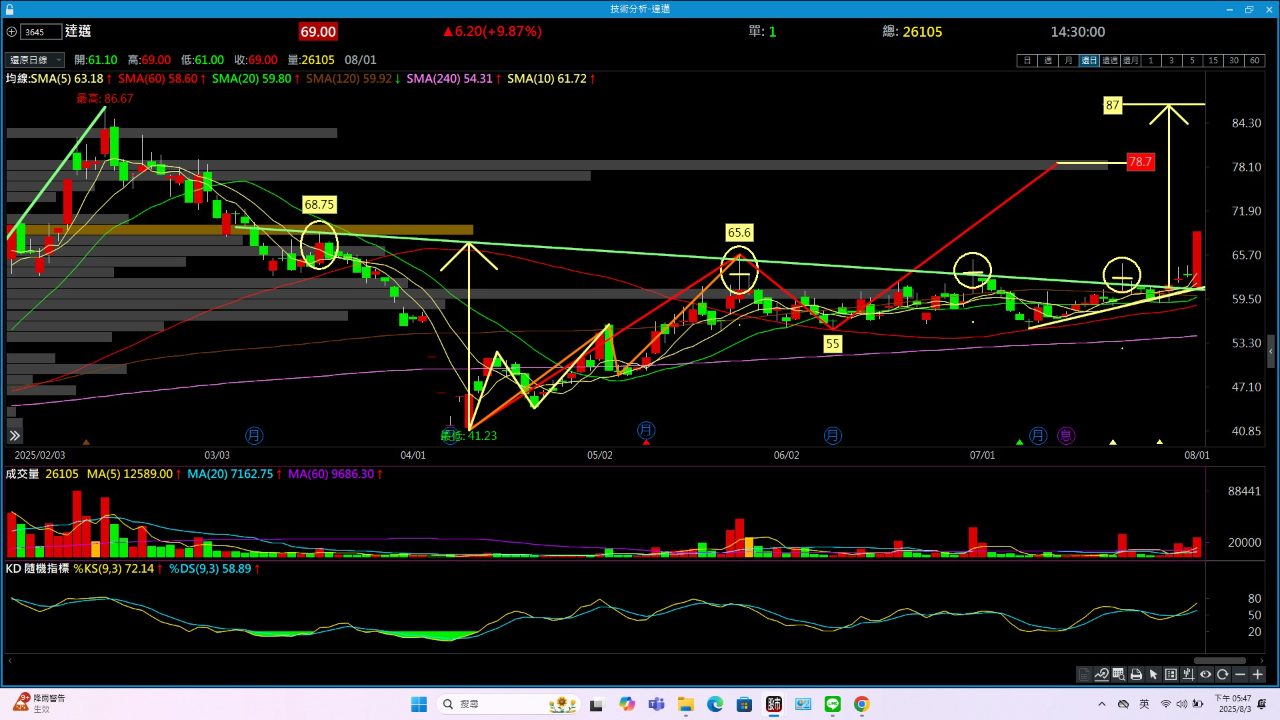Viewport: 1280px width, 720px height.
Task: Expand the left panel double-chevron
Action: [x=14, y=436]
